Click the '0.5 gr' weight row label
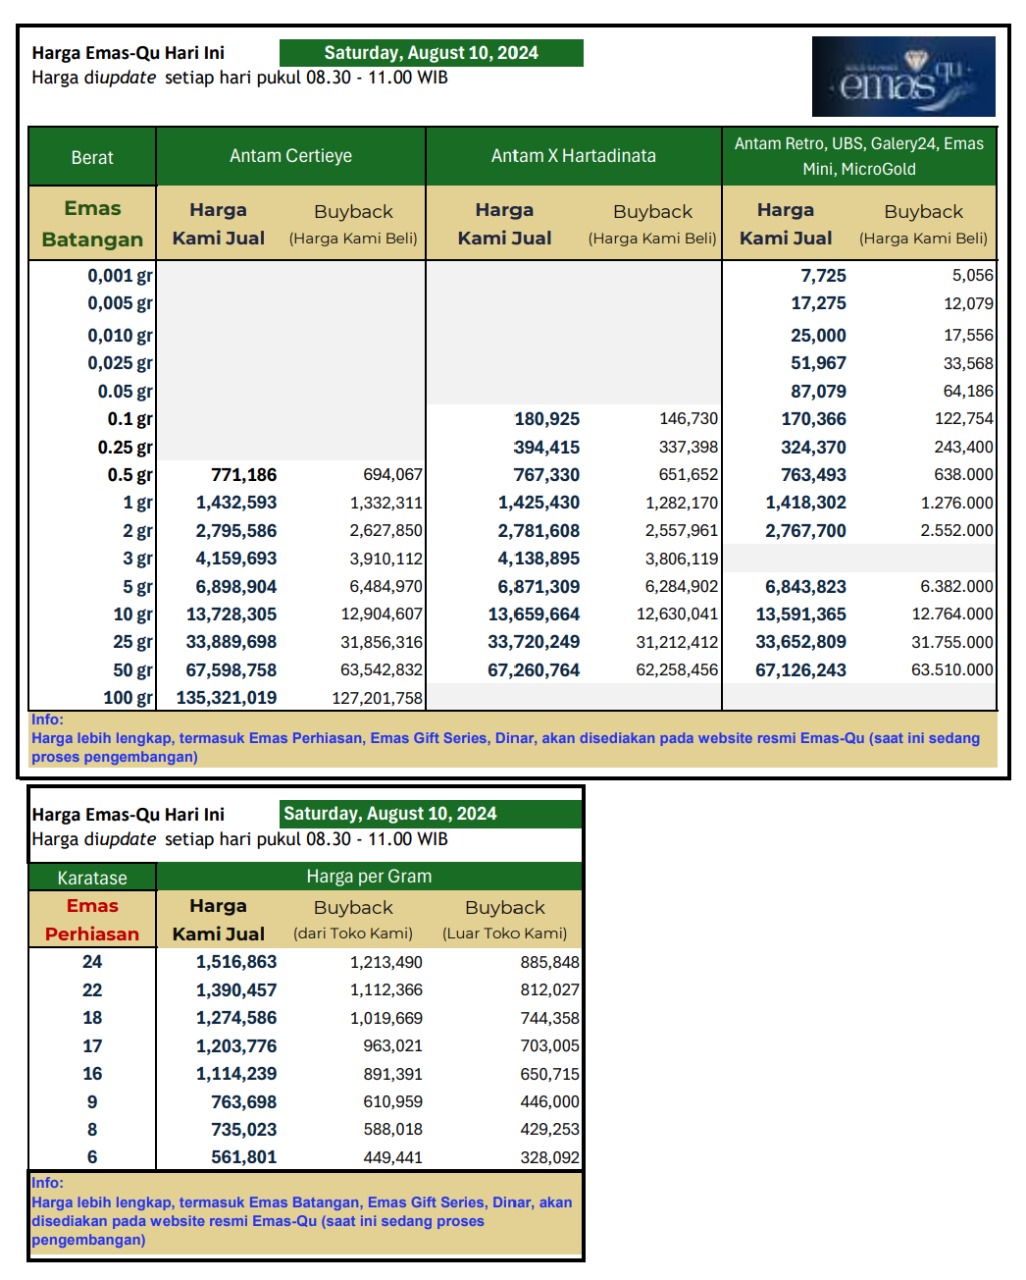Viewport: 1026px width, 1280px height. [130, 475]
